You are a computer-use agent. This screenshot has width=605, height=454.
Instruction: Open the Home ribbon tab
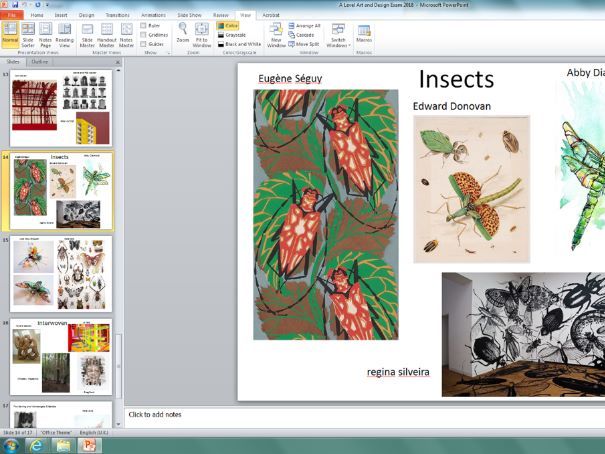pos(37,15)
